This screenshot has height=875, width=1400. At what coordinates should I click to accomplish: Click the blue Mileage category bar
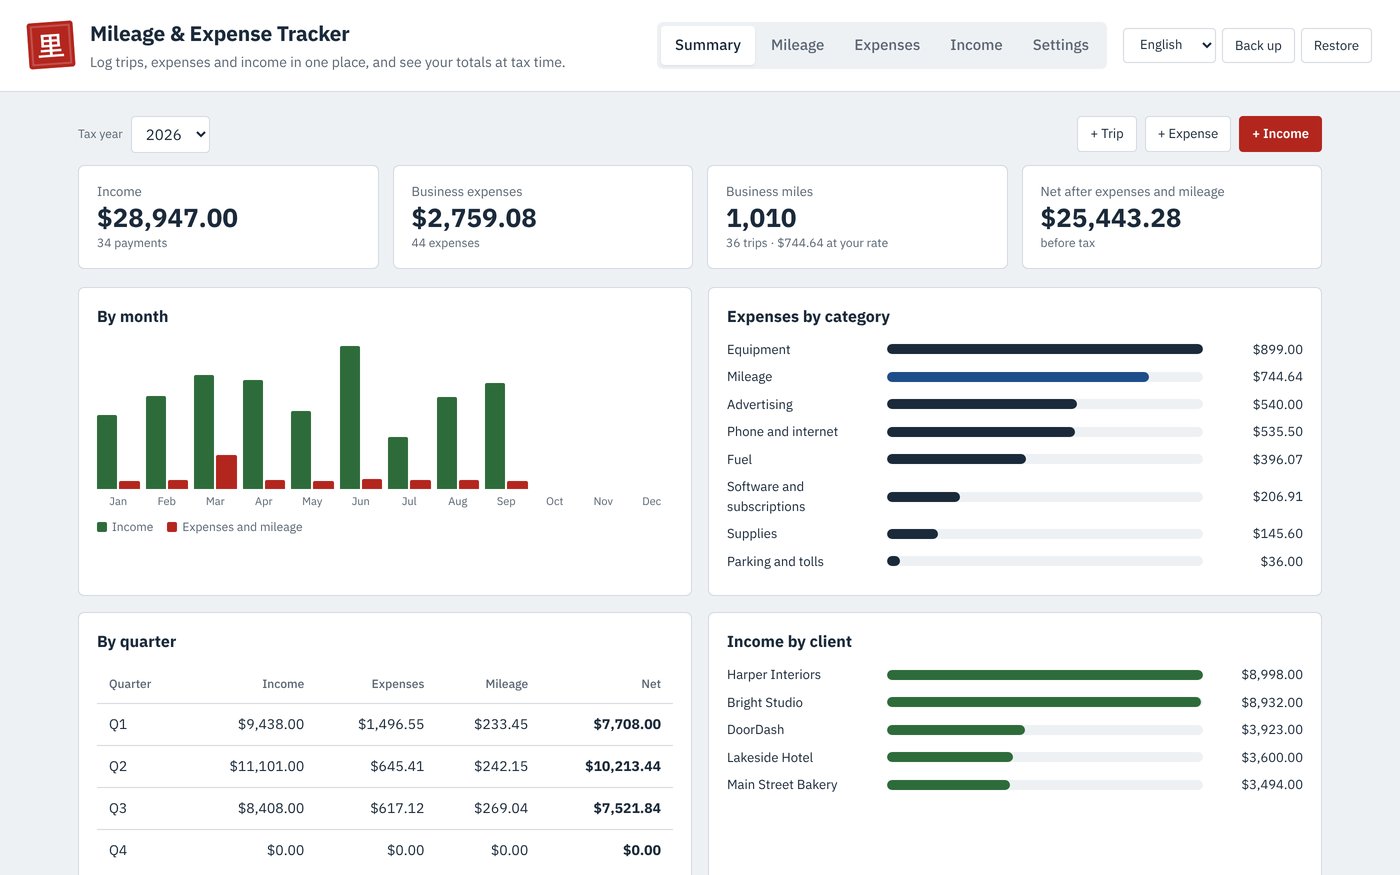point(1018,377)
